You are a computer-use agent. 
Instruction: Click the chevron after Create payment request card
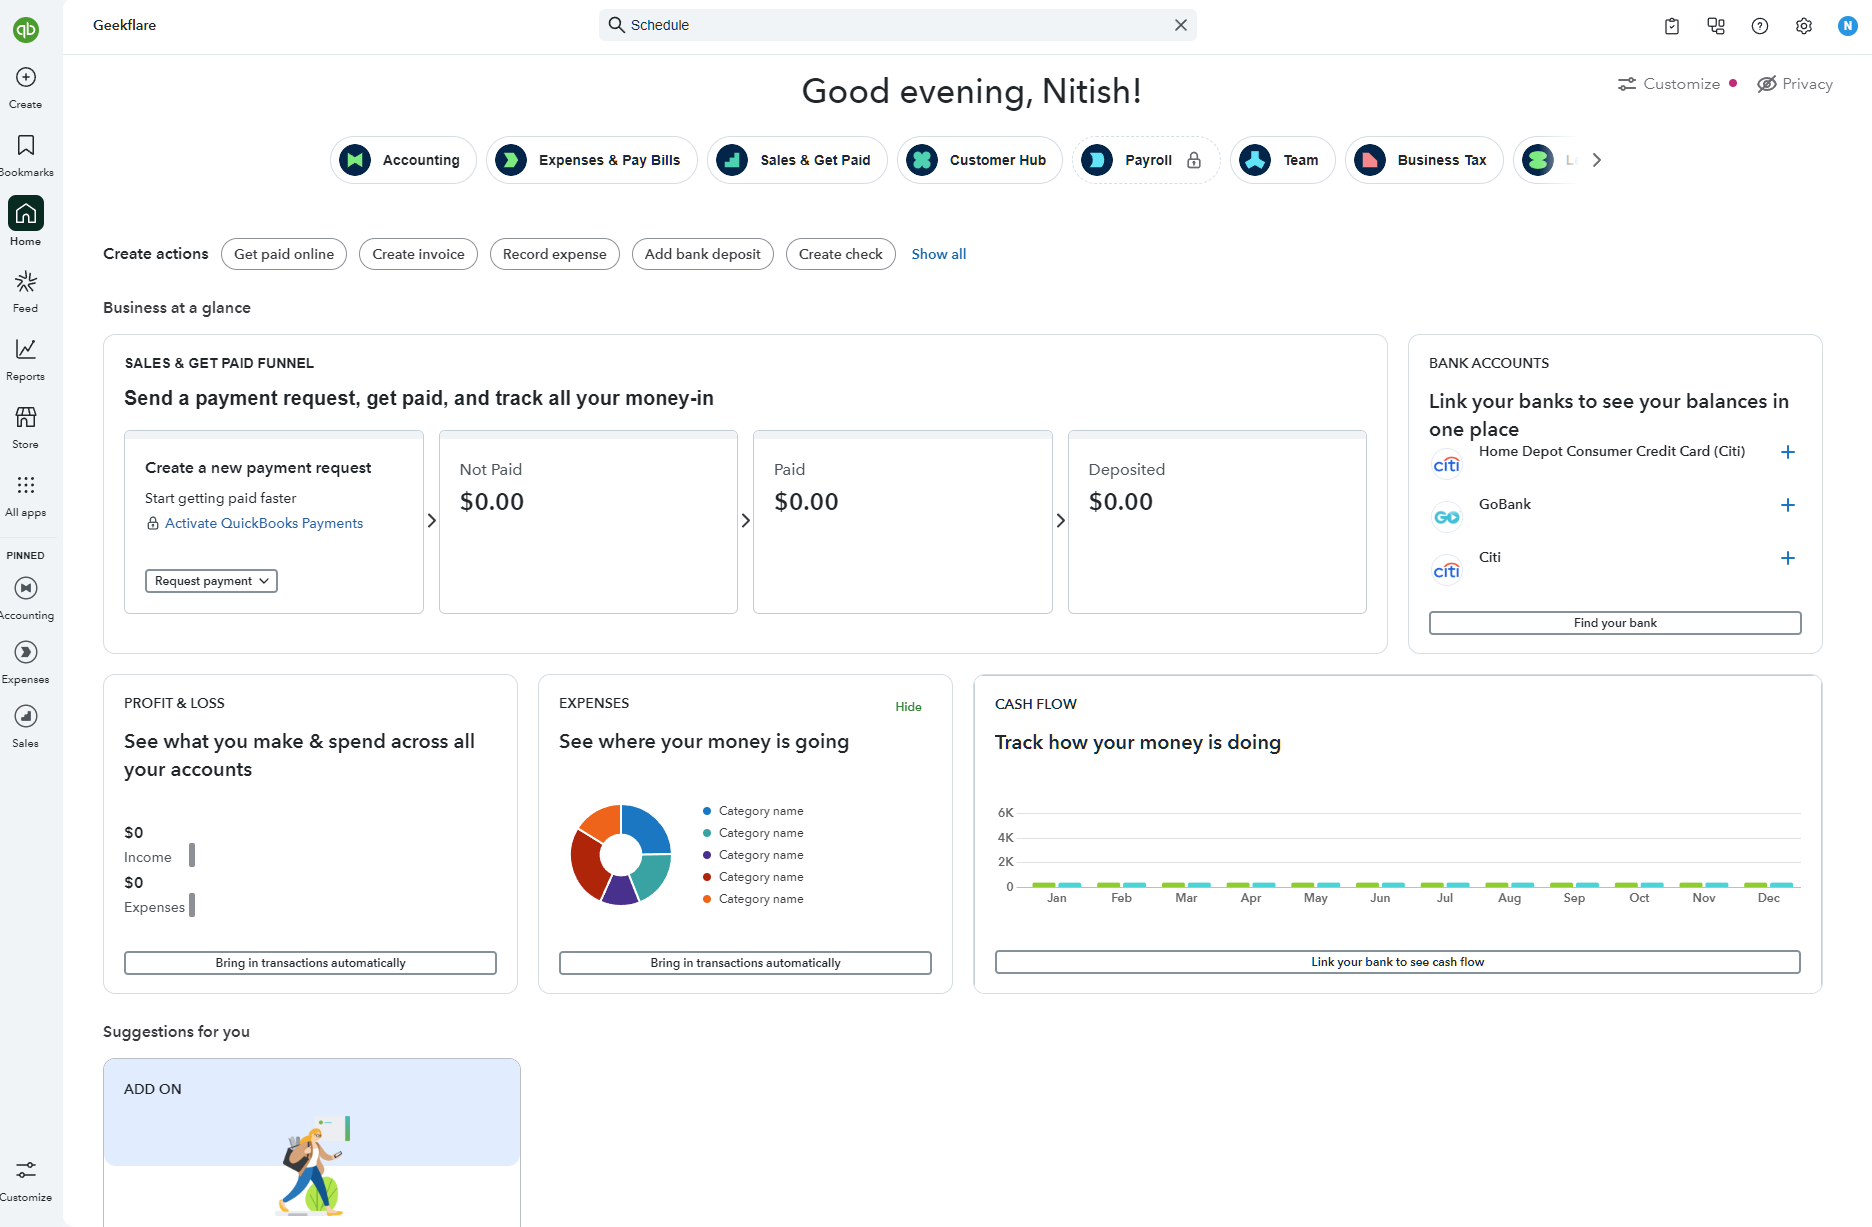(x=432, y=521)
